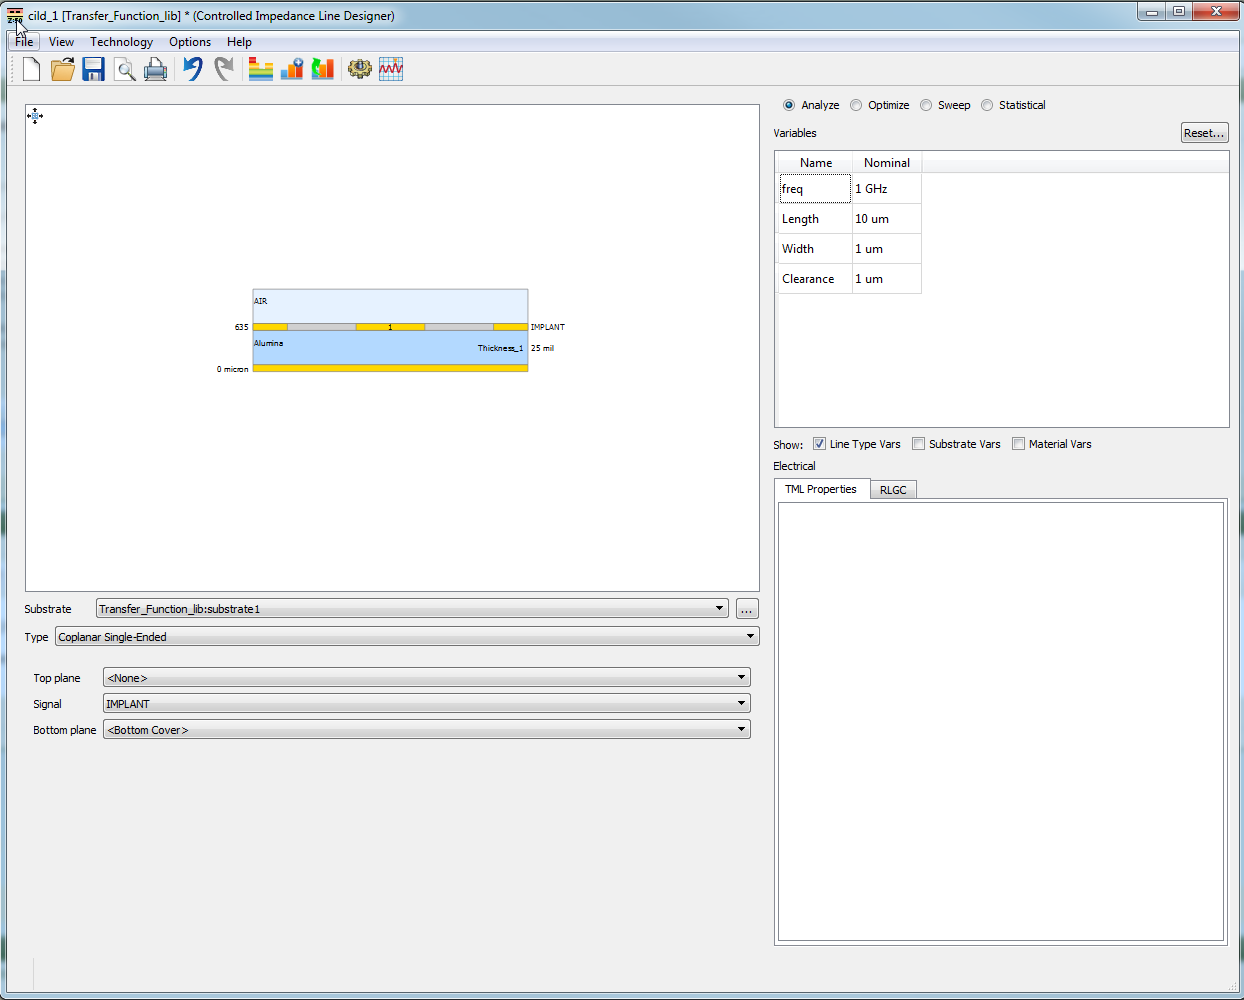This screenshot has width=1244, height=1000.
Task: Save using the floppy disk icon
Action: pyautogui.click(x=94, y=69)
